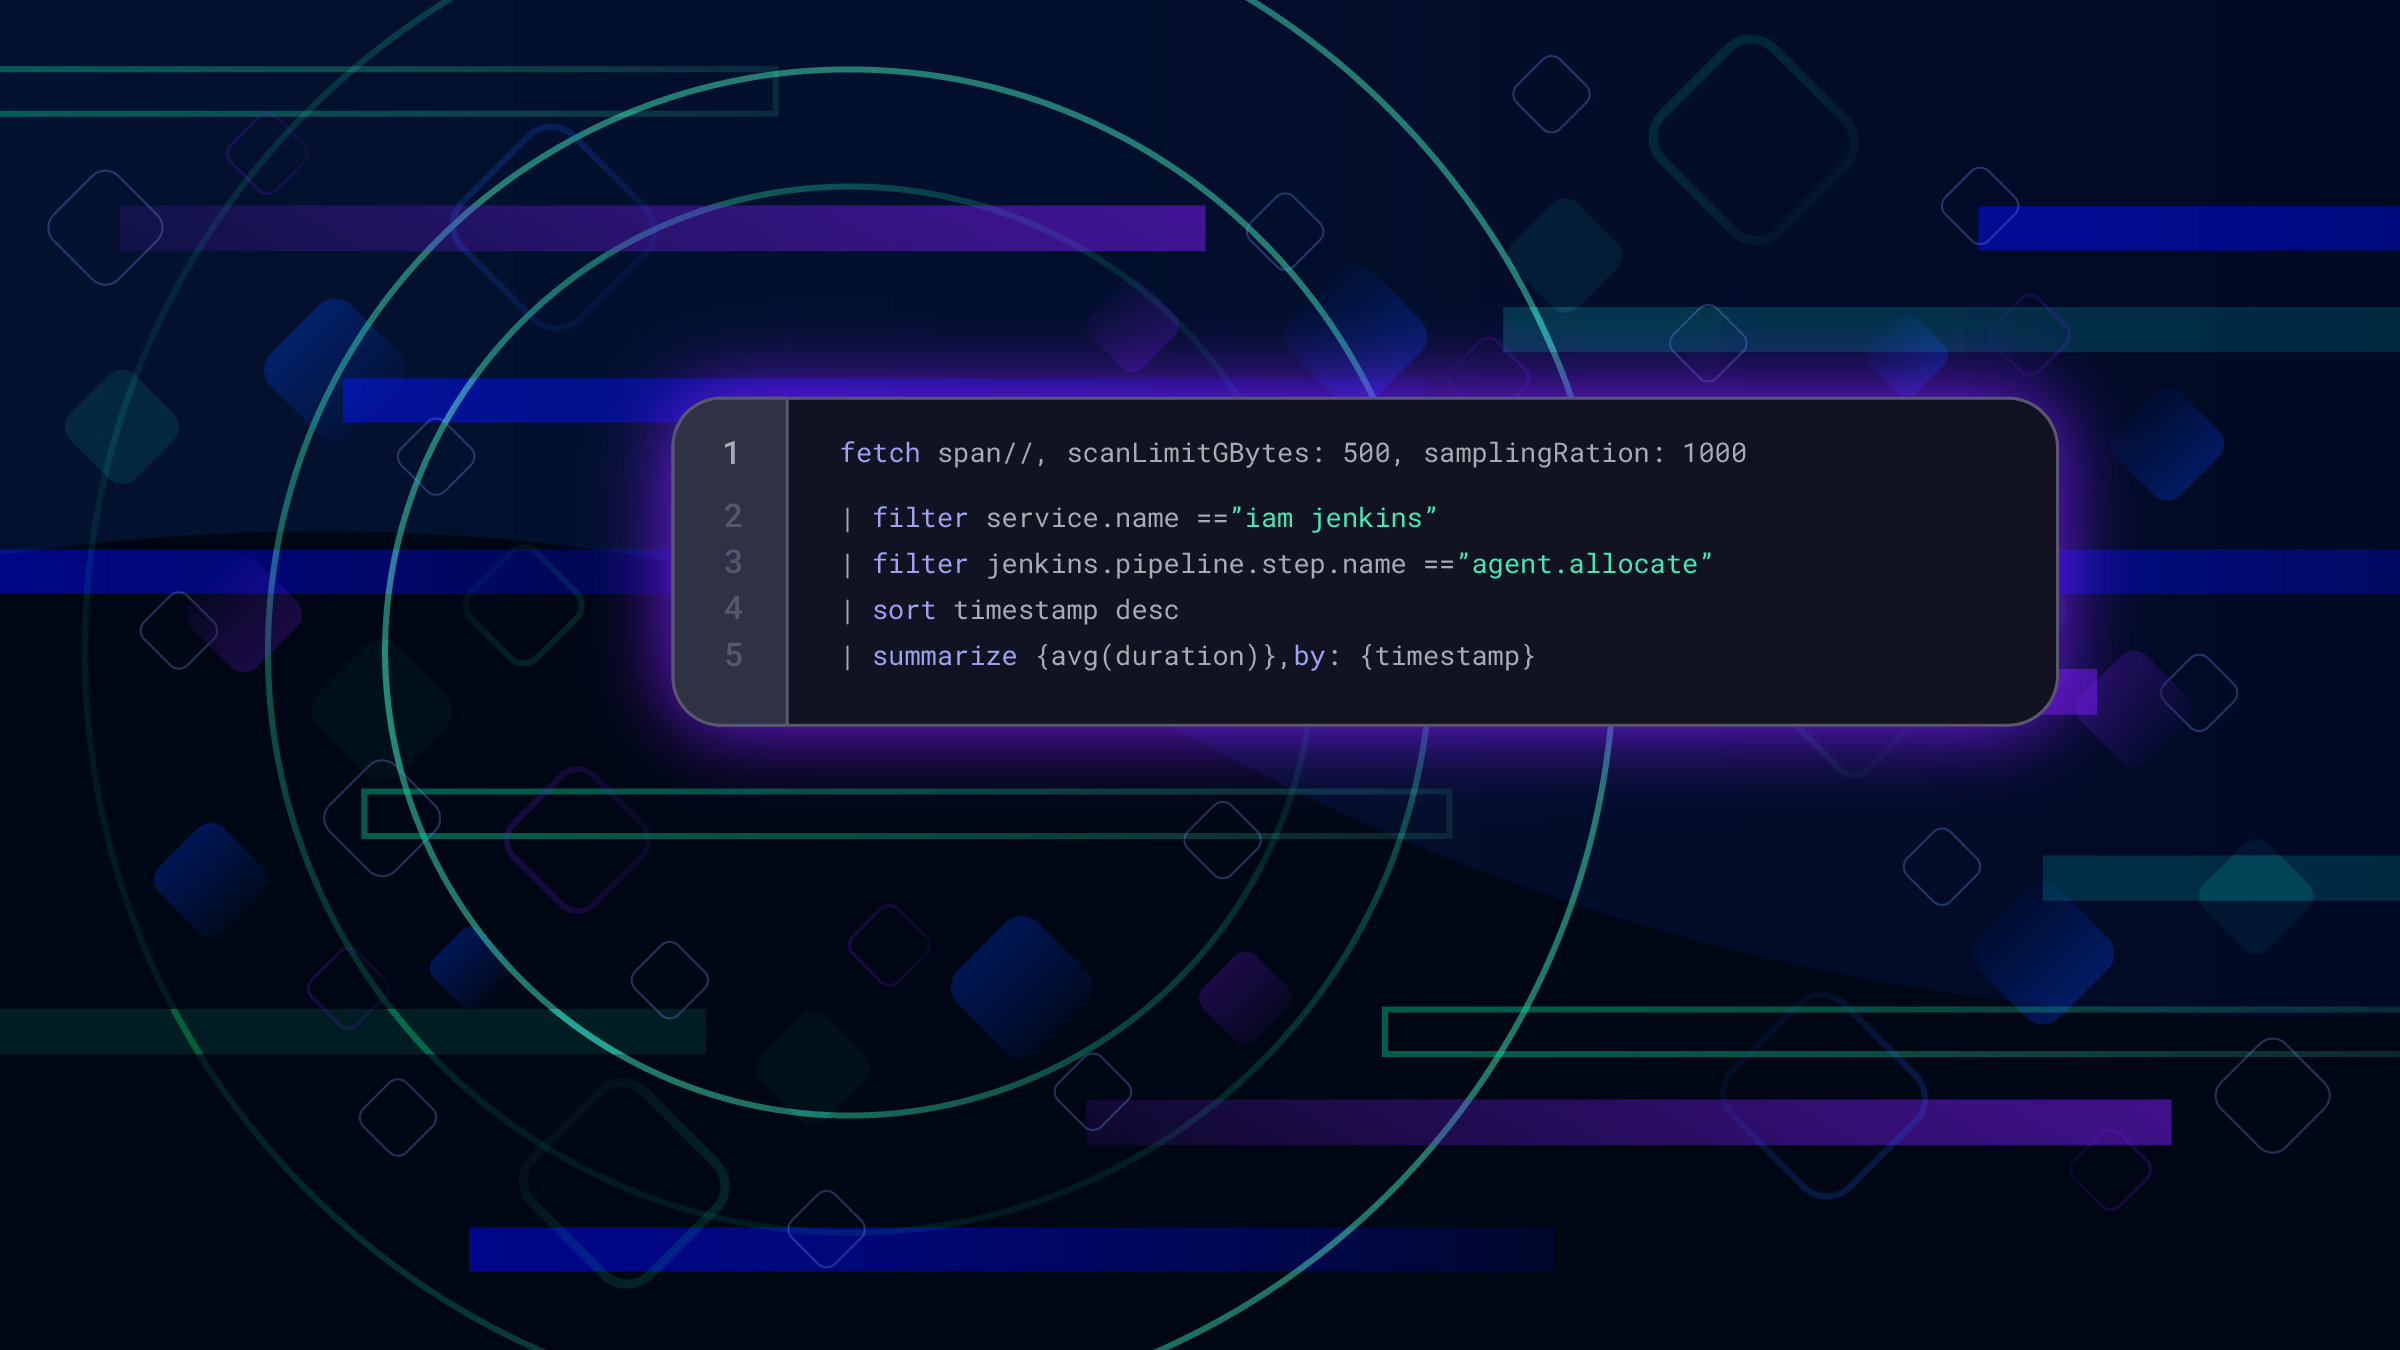Click line number 5 in the gutter
The width and height of the screenshot is (2400, 1350).
tap(734, 656)
